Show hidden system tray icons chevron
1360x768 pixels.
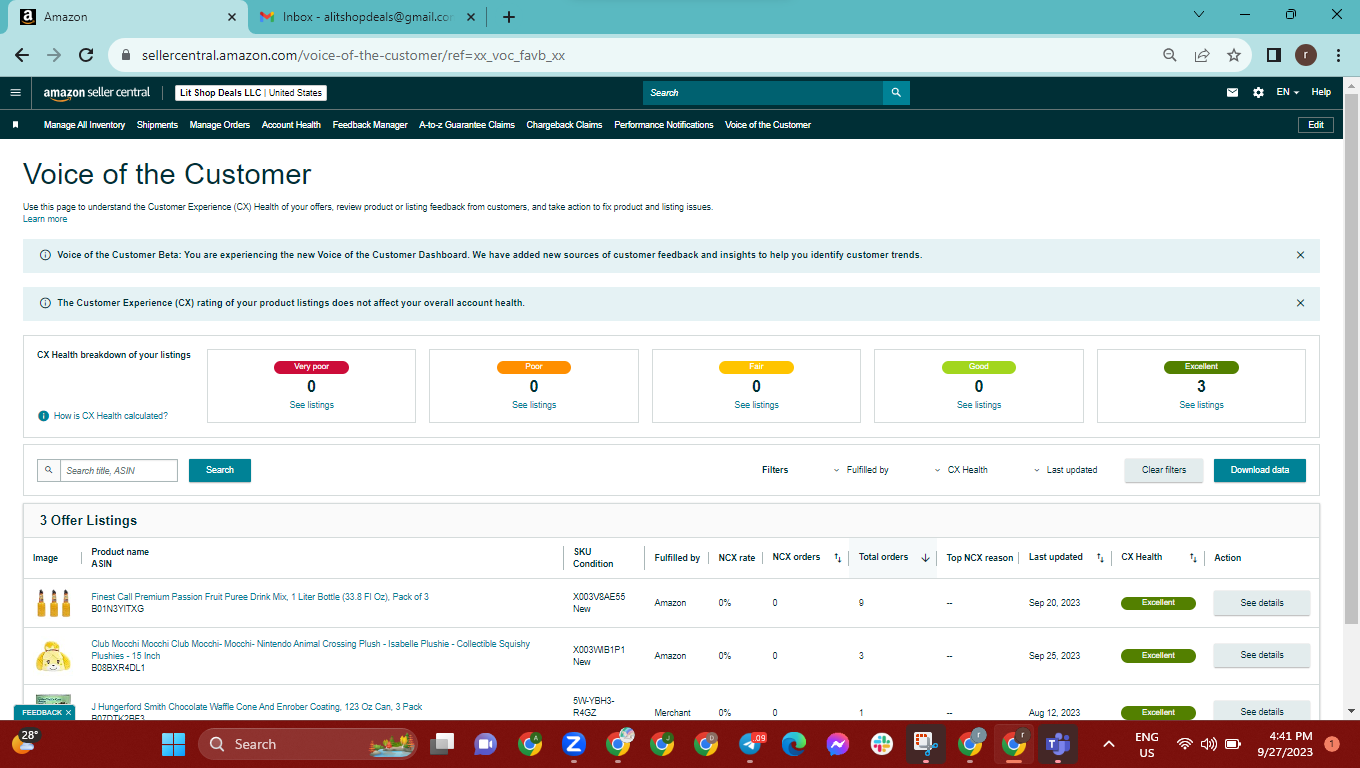(x=1108, y=744)
